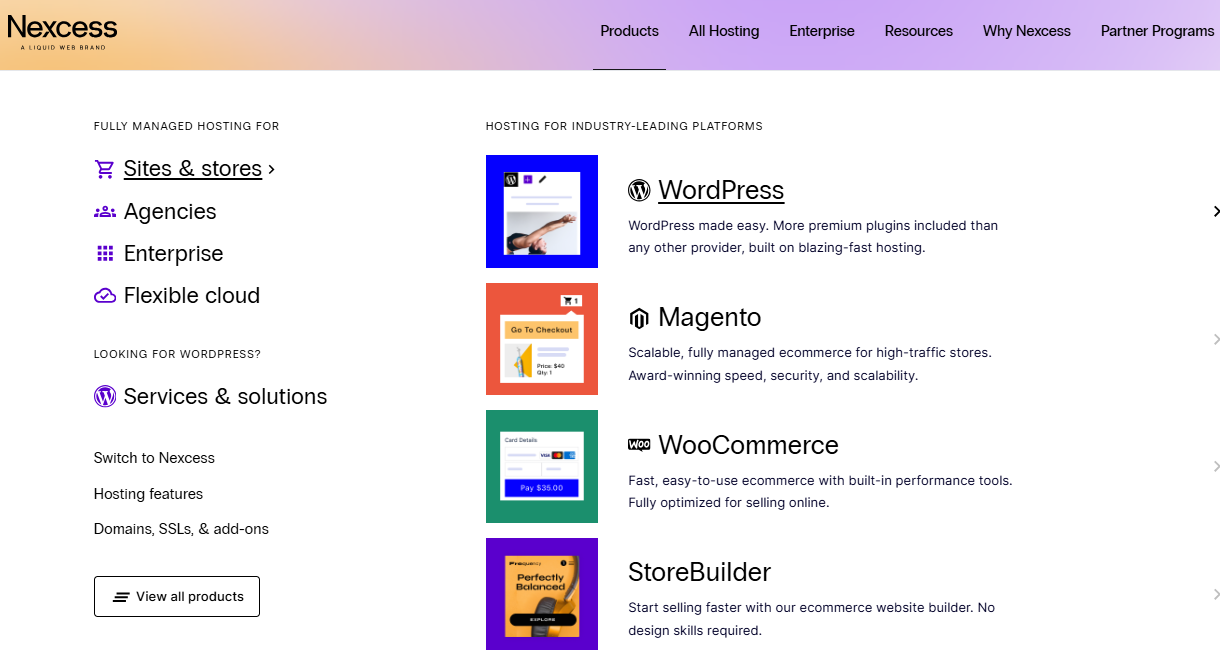The height and width of the screenshot is (663, 1220).
Task: Open the WooCommerce hosting heading link
Action: pyautogui.click(x=748, y=445)
